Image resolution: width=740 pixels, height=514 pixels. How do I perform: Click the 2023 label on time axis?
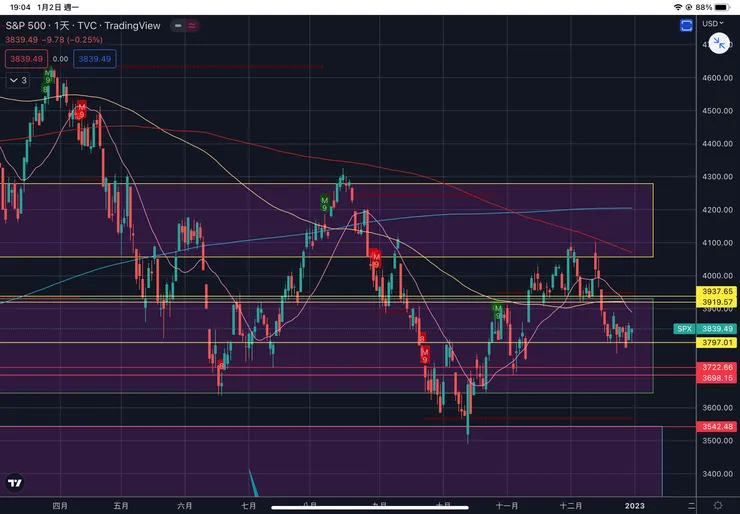click(634, 506)
